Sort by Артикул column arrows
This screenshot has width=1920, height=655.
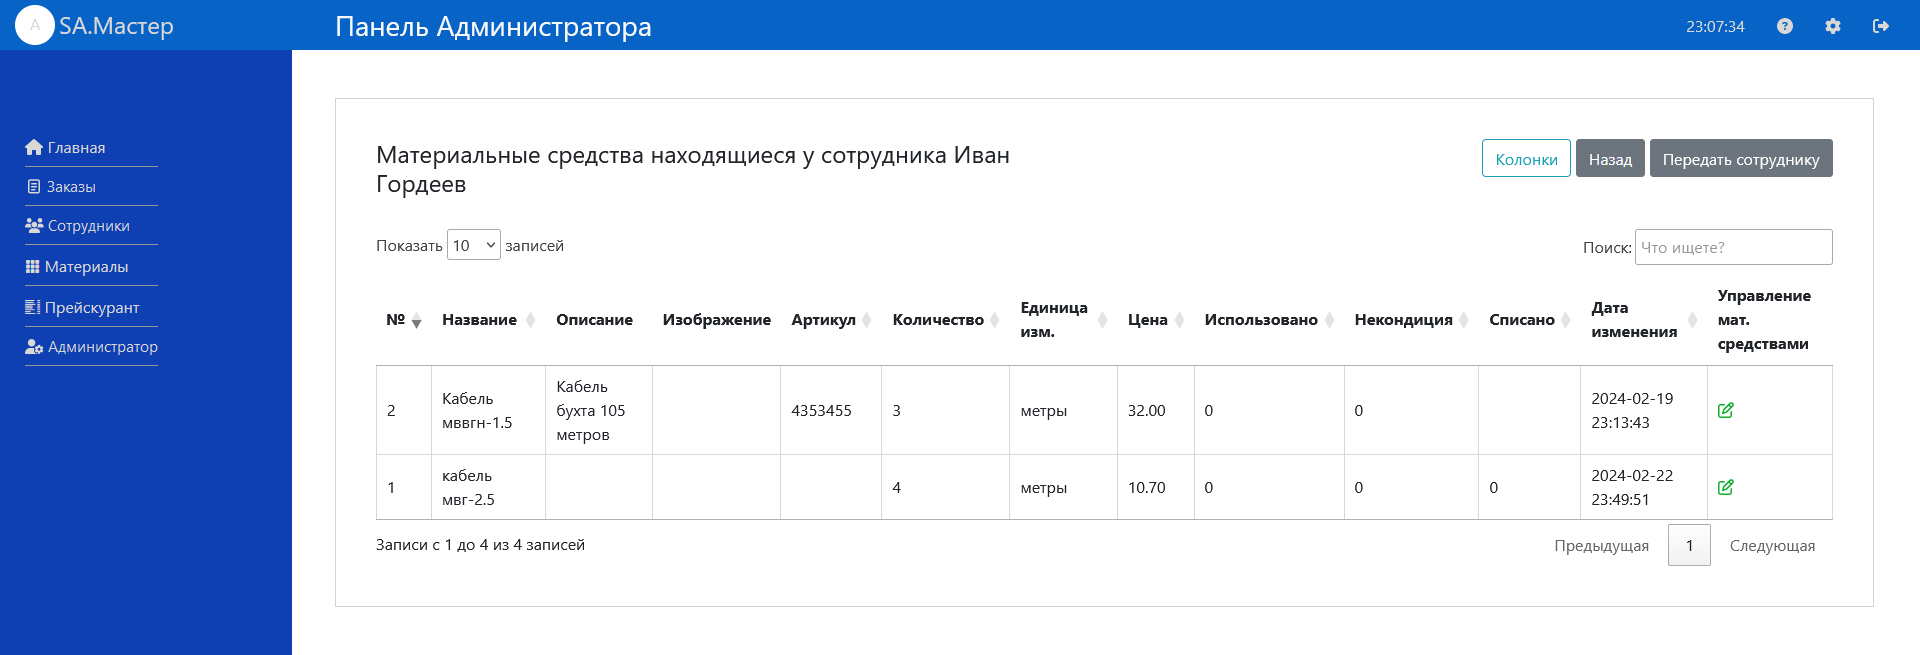(867, 320)
